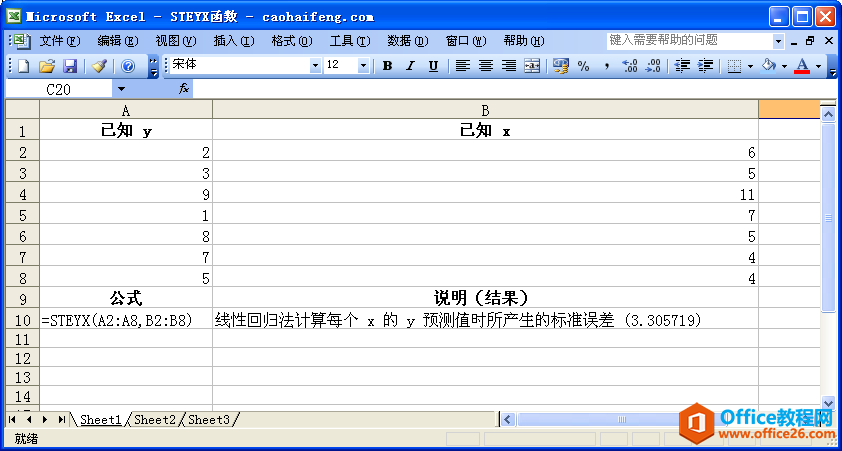The height and width of the screenshot is (451, 842).
Task: Increase decimal places
Action: click(629, 66)
